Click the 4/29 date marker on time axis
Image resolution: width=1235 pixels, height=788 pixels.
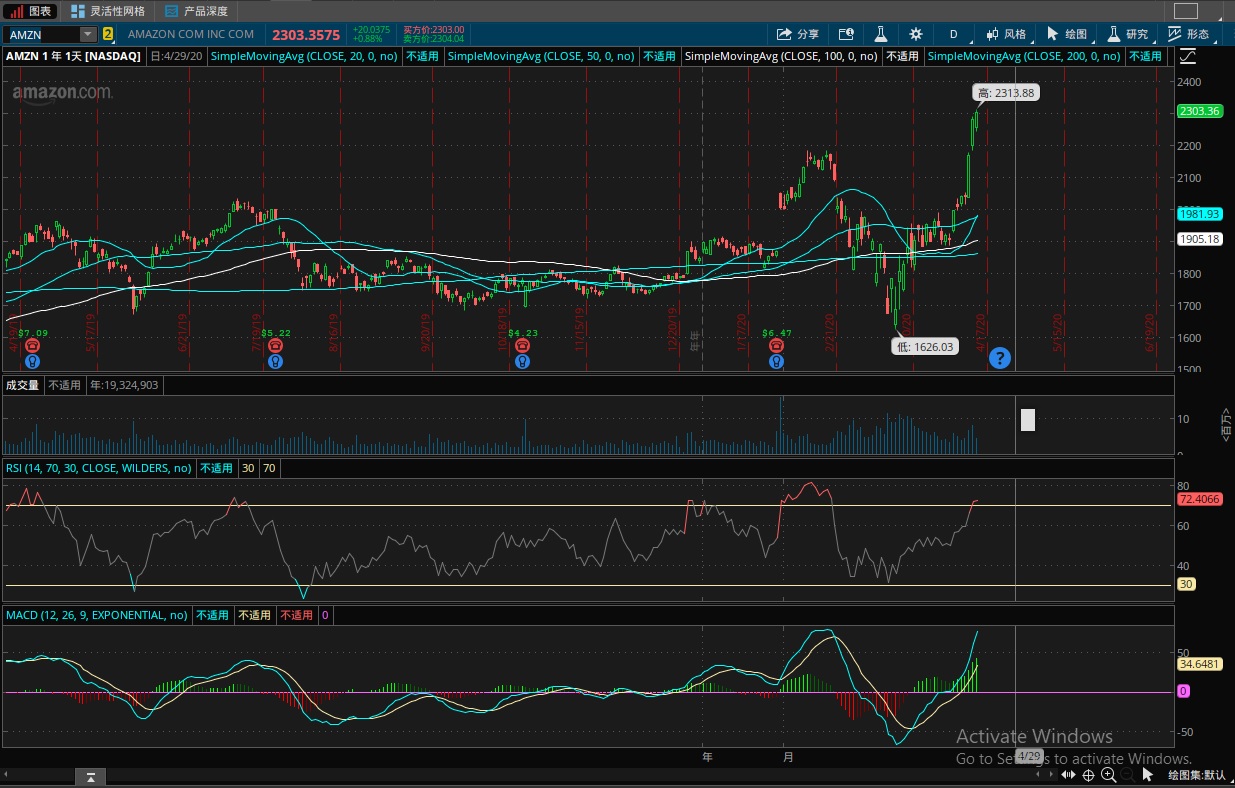(1029, 756)
